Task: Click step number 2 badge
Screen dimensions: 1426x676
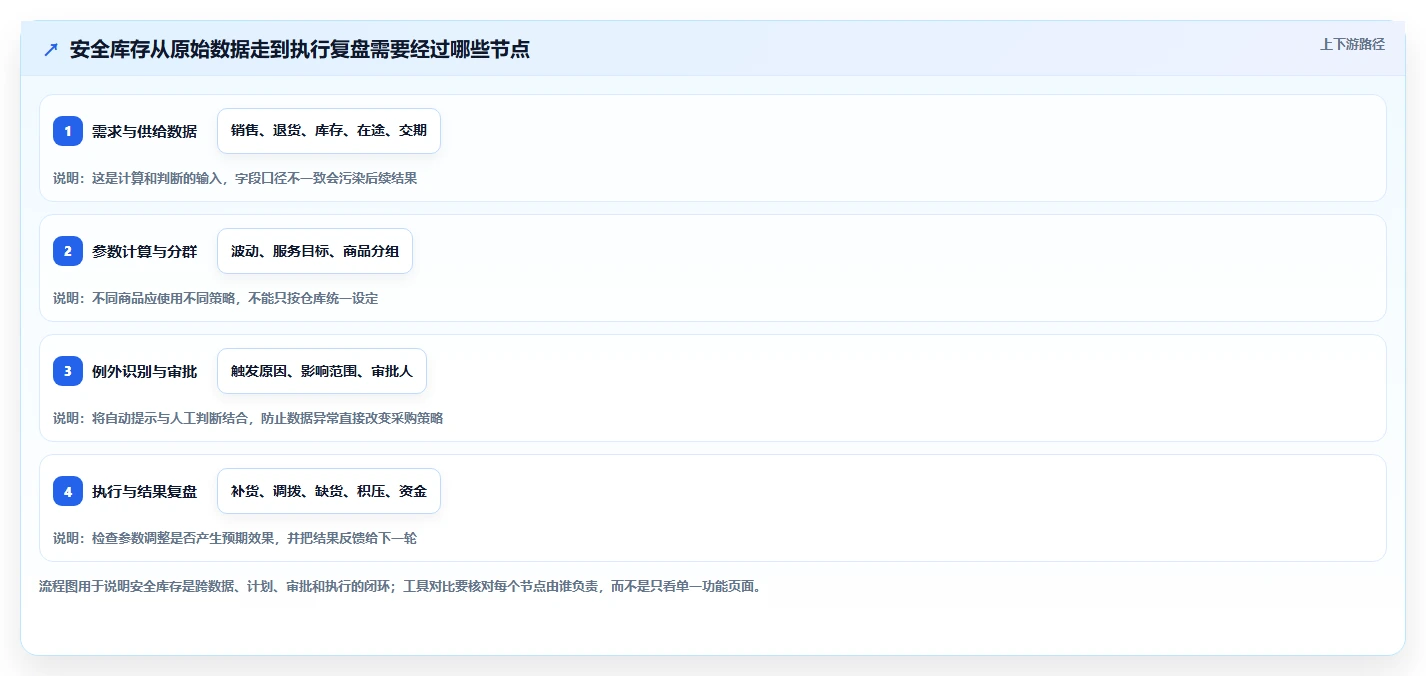Action: (68, 251)
